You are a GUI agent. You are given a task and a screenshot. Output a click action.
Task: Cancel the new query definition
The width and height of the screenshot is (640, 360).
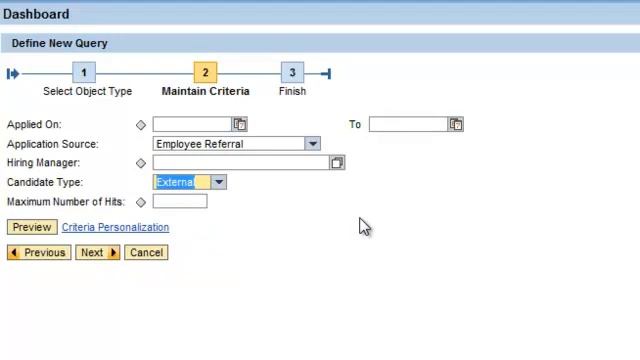click(146, 253)
